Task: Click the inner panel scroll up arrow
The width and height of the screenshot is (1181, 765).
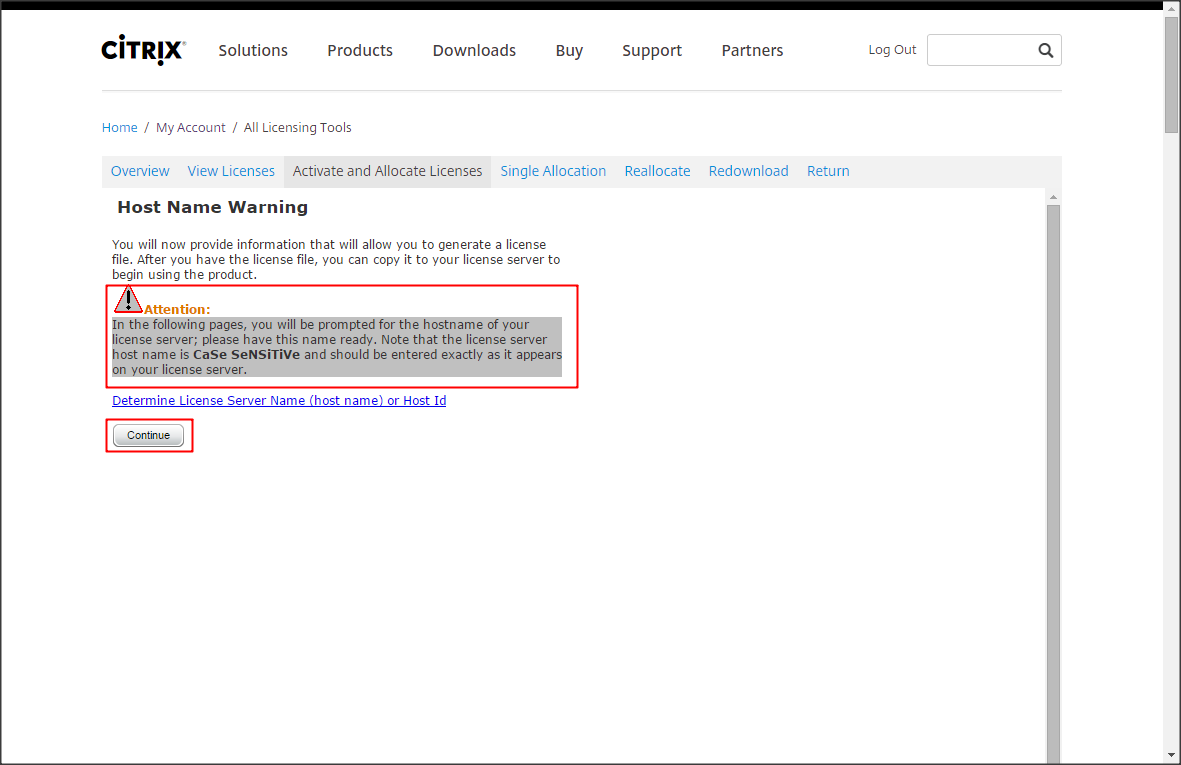Action: pyautogui.click(x=1053, y=198)
